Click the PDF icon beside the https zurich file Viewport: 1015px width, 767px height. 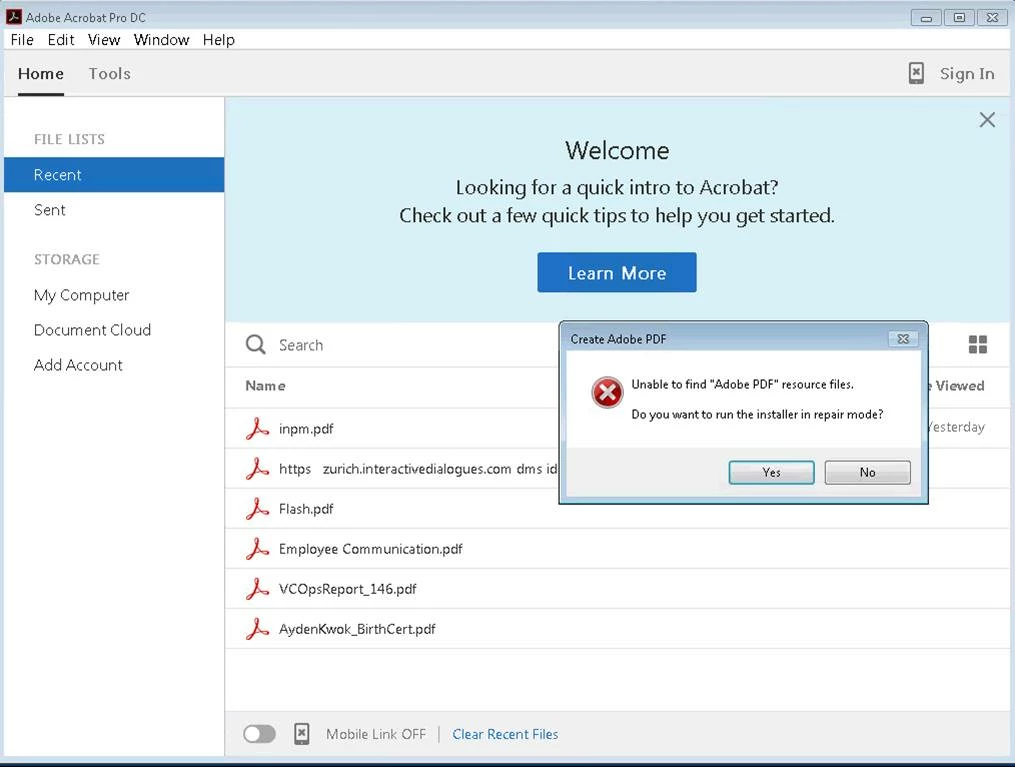(x=257, y=469)
